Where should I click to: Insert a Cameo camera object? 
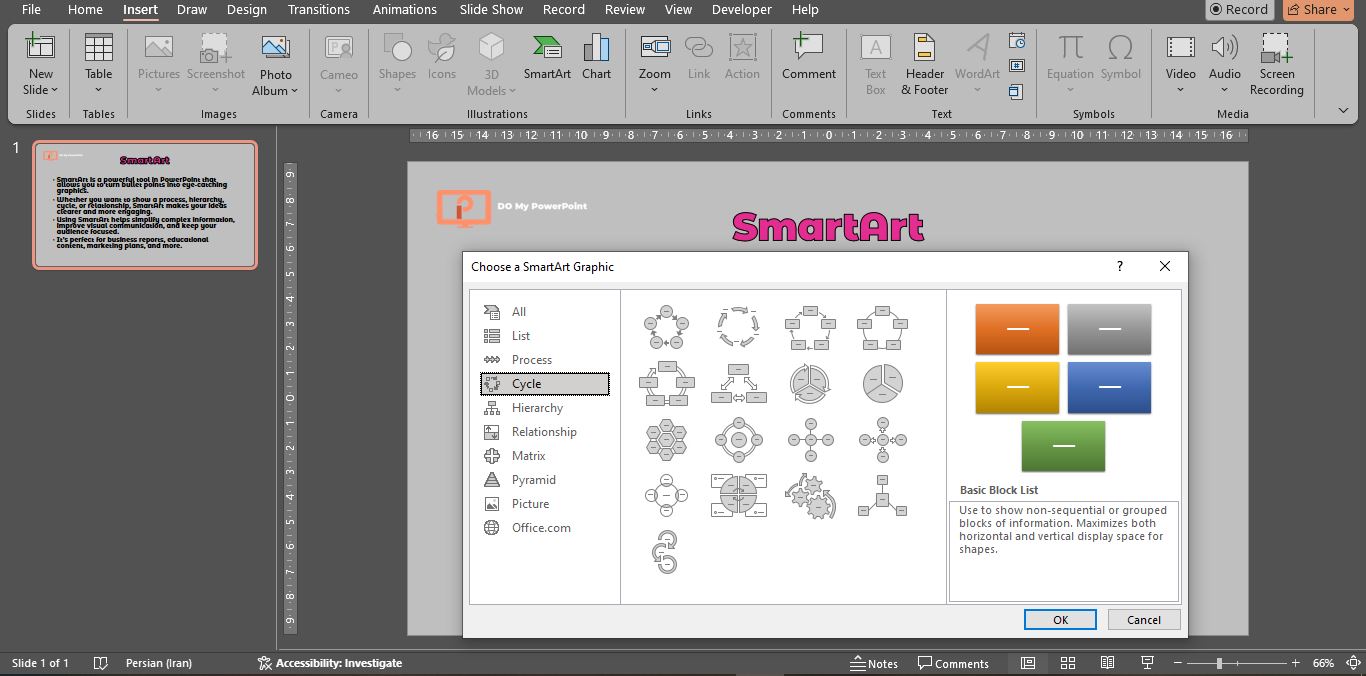pos(338,60)
